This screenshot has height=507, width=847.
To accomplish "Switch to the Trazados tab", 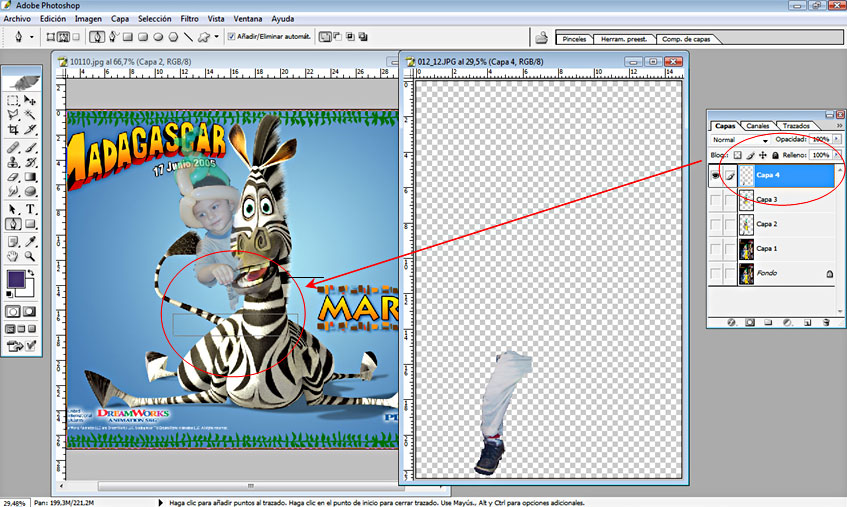I will pyautogui.click(x=796, y=126).
